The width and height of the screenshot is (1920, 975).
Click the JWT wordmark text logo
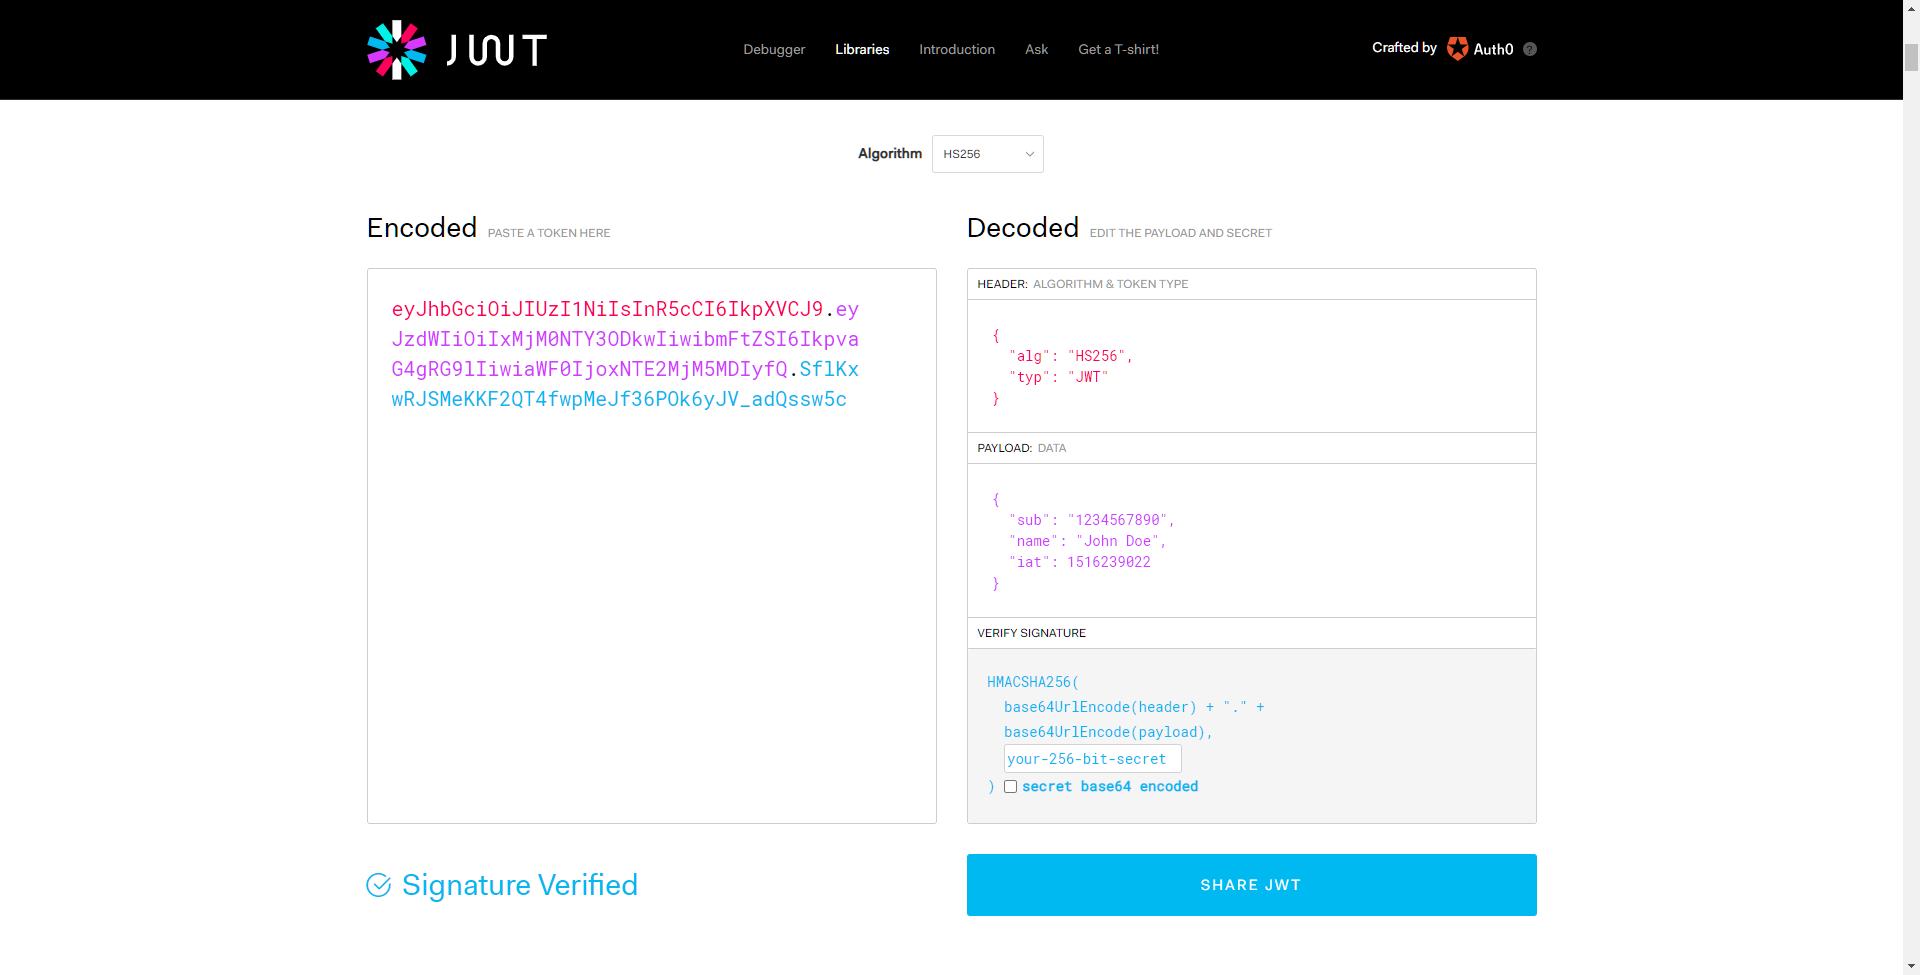click(x=496, y=50)
